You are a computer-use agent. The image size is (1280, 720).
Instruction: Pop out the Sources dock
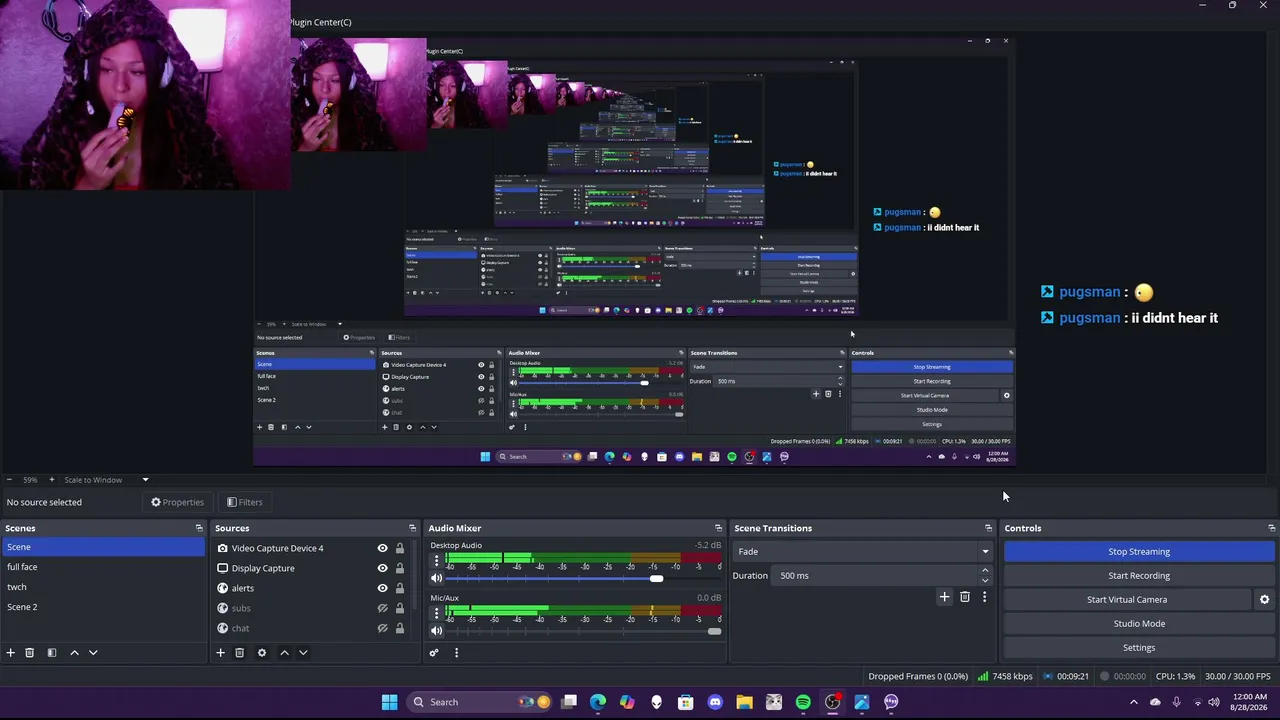tap(412, 528)
